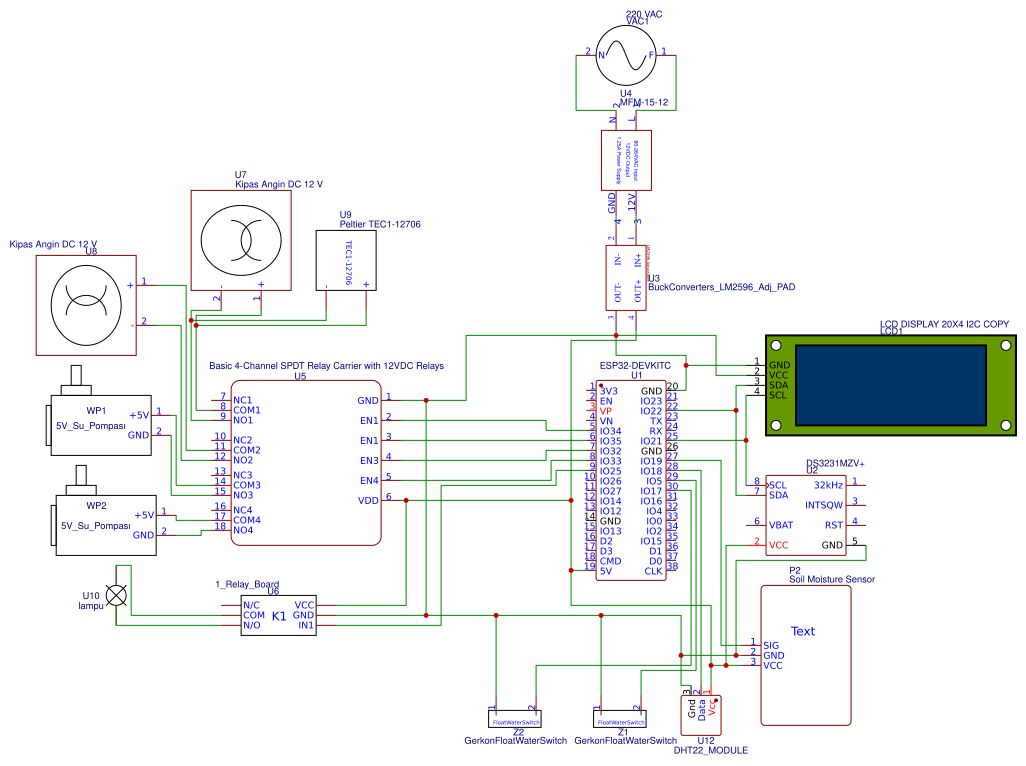Click the 'DHT22_MODULE' label
This screenshot has height=766, width=1026.
coord(711,750)
